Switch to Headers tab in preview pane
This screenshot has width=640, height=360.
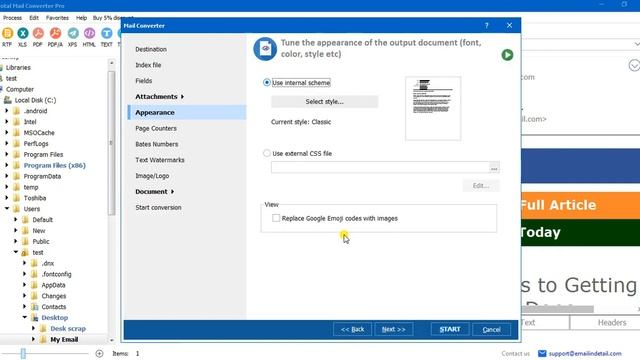[x=612, y=322]
